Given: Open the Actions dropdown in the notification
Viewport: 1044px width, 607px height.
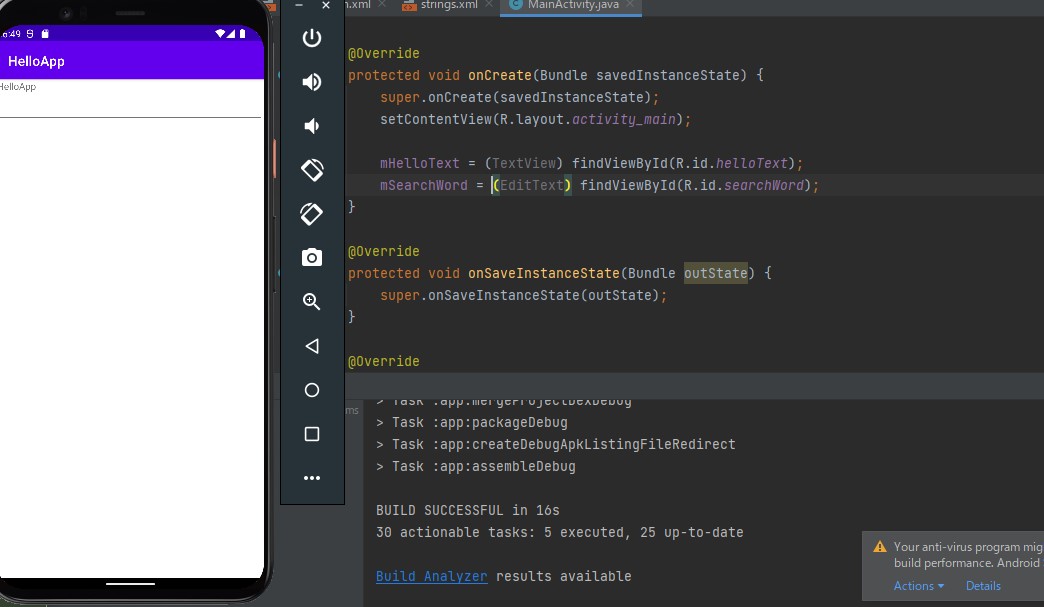Looking at the screenshot, I should coord(918,586).
